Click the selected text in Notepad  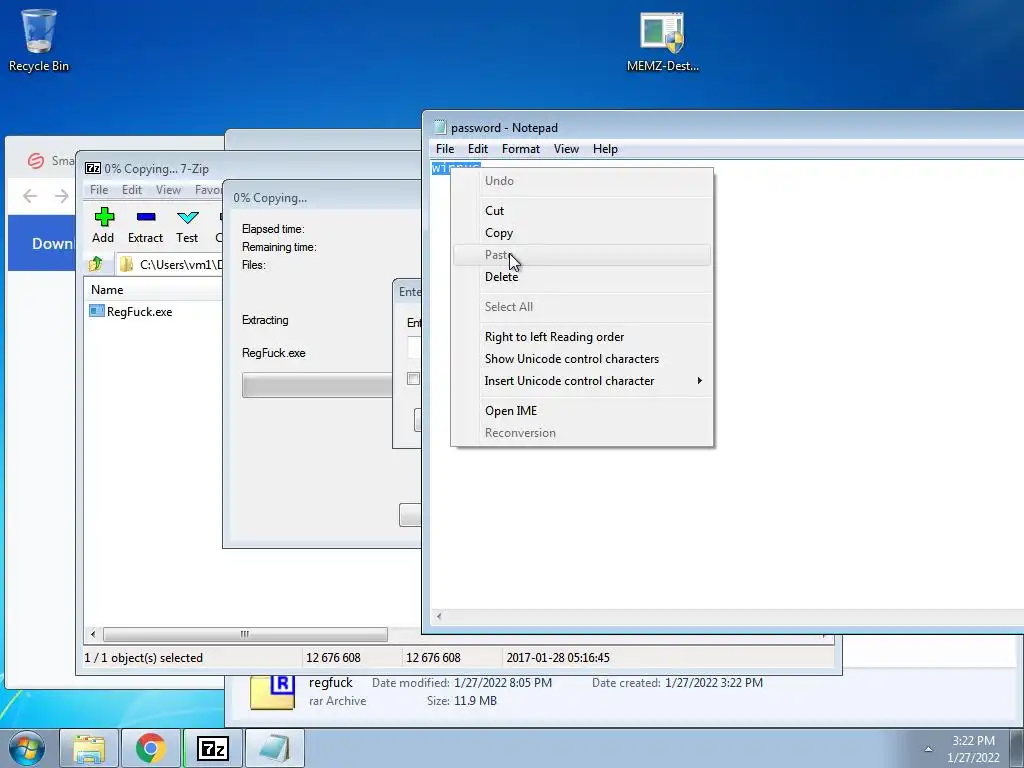pyautogui.click(x=456, y=168)
